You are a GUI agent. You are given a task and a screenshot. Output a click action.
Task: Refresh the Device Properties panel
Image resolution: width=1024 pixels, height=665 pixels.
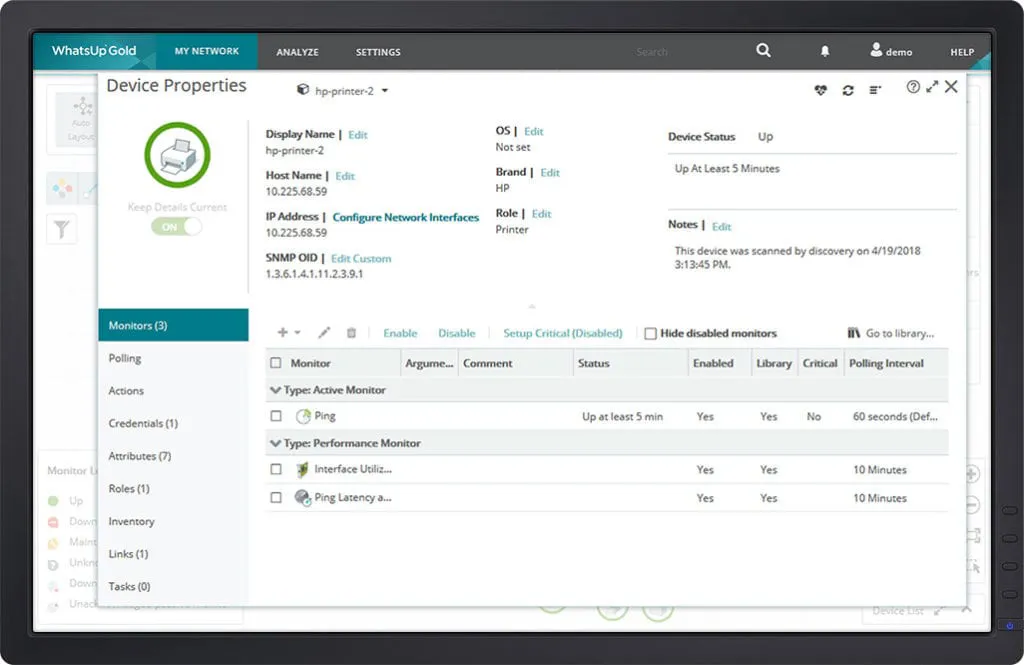coord(848,89)
